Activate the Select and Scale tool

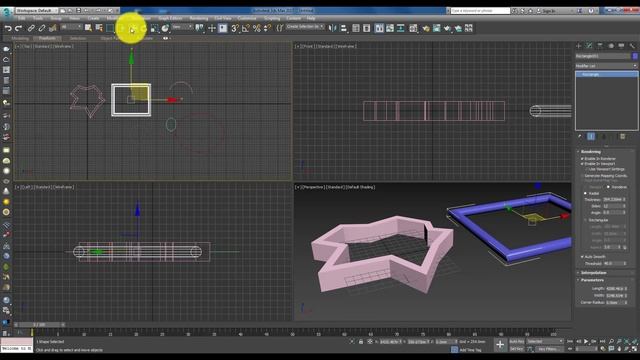coord(154,28)
